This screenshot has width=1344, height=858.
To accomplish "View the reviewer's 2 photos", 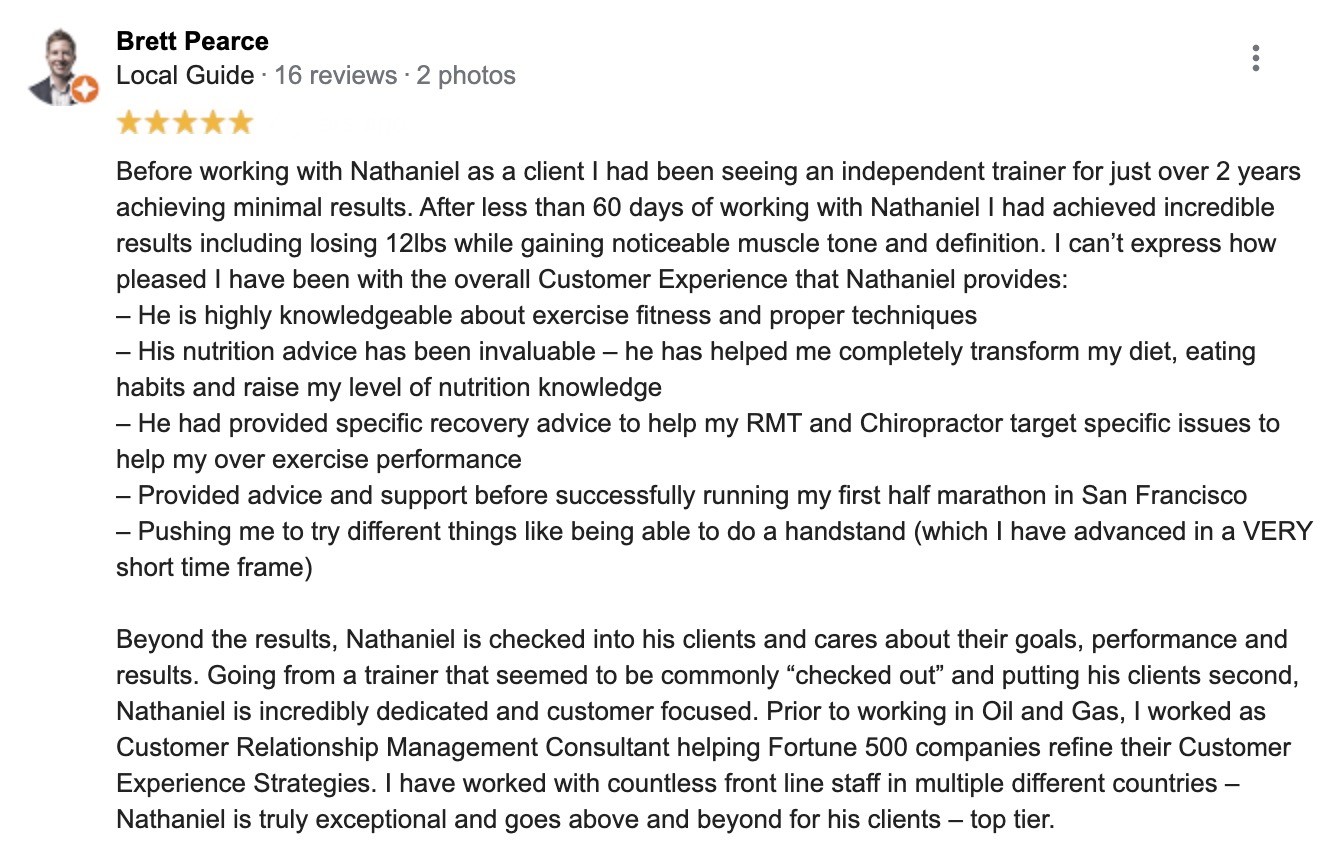I will 466,75.
